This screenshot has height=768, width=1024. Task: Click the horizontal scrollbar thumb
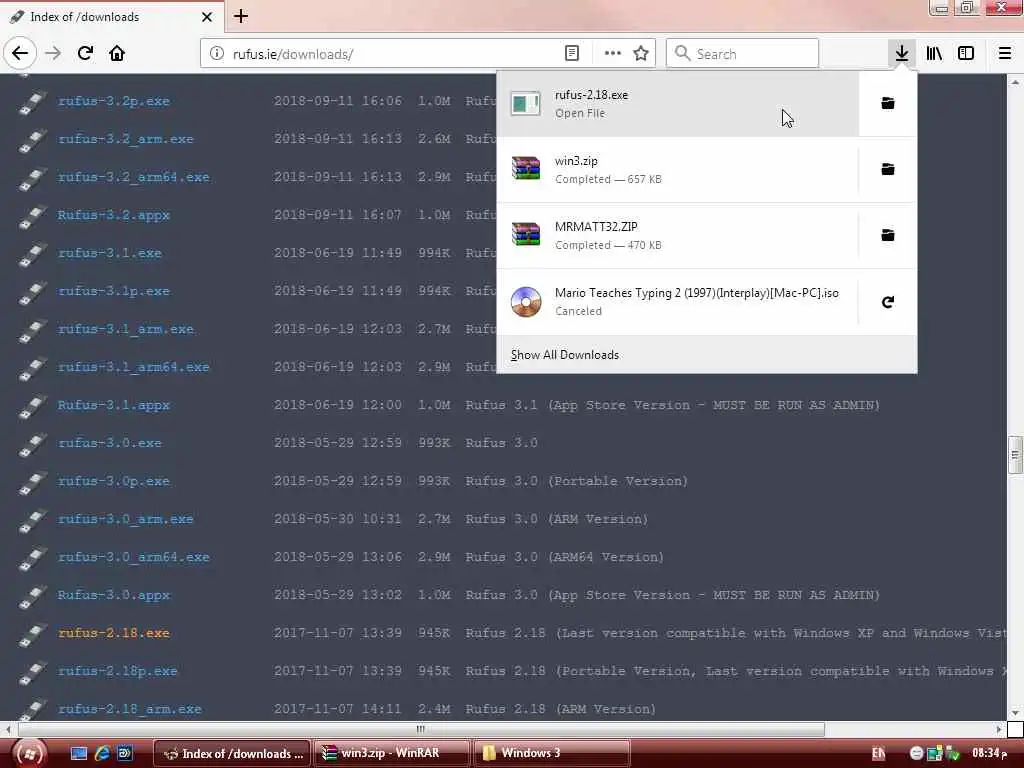[421, 729]
